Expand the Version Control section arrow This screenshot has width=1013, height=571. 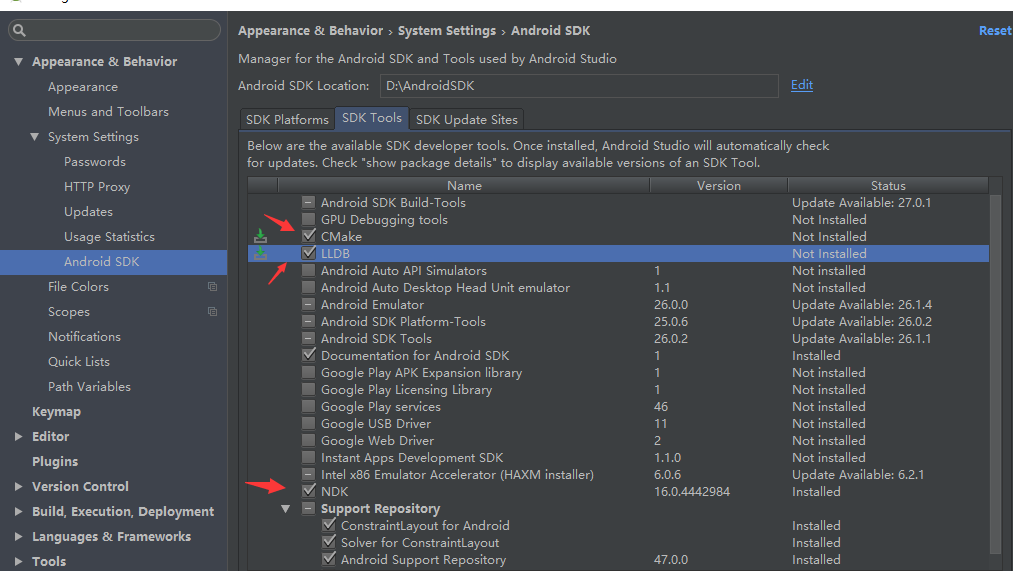point(18,486)
